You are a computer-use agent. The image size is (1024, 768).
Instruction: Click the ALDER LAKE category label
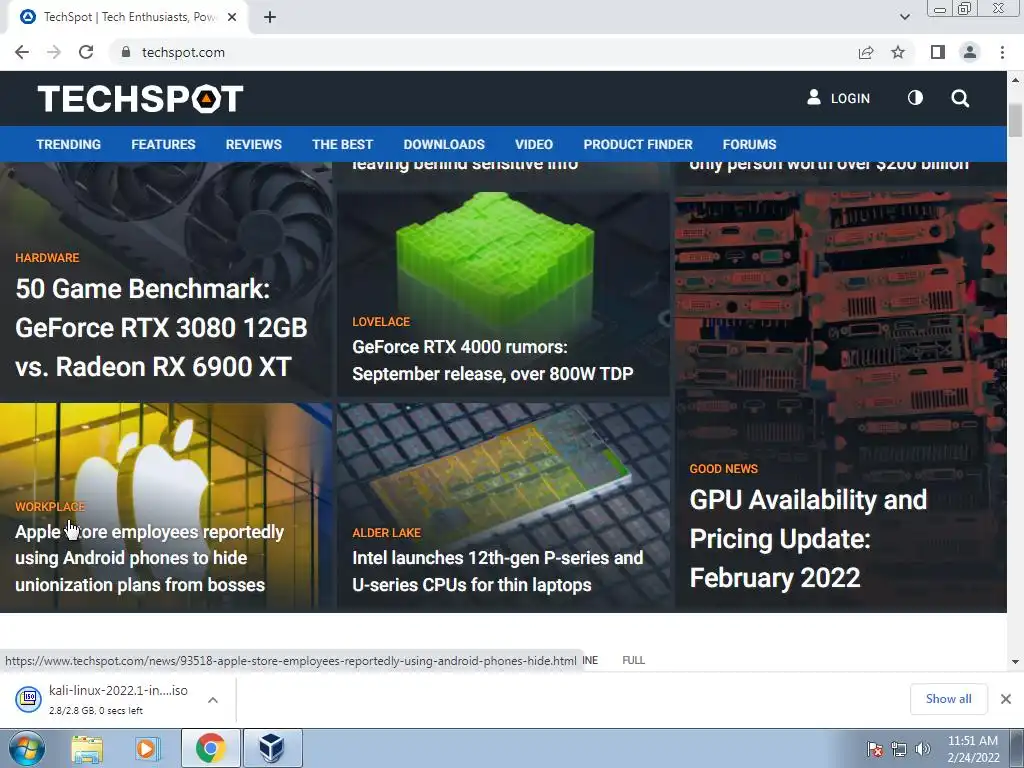[x=386, y=532]
